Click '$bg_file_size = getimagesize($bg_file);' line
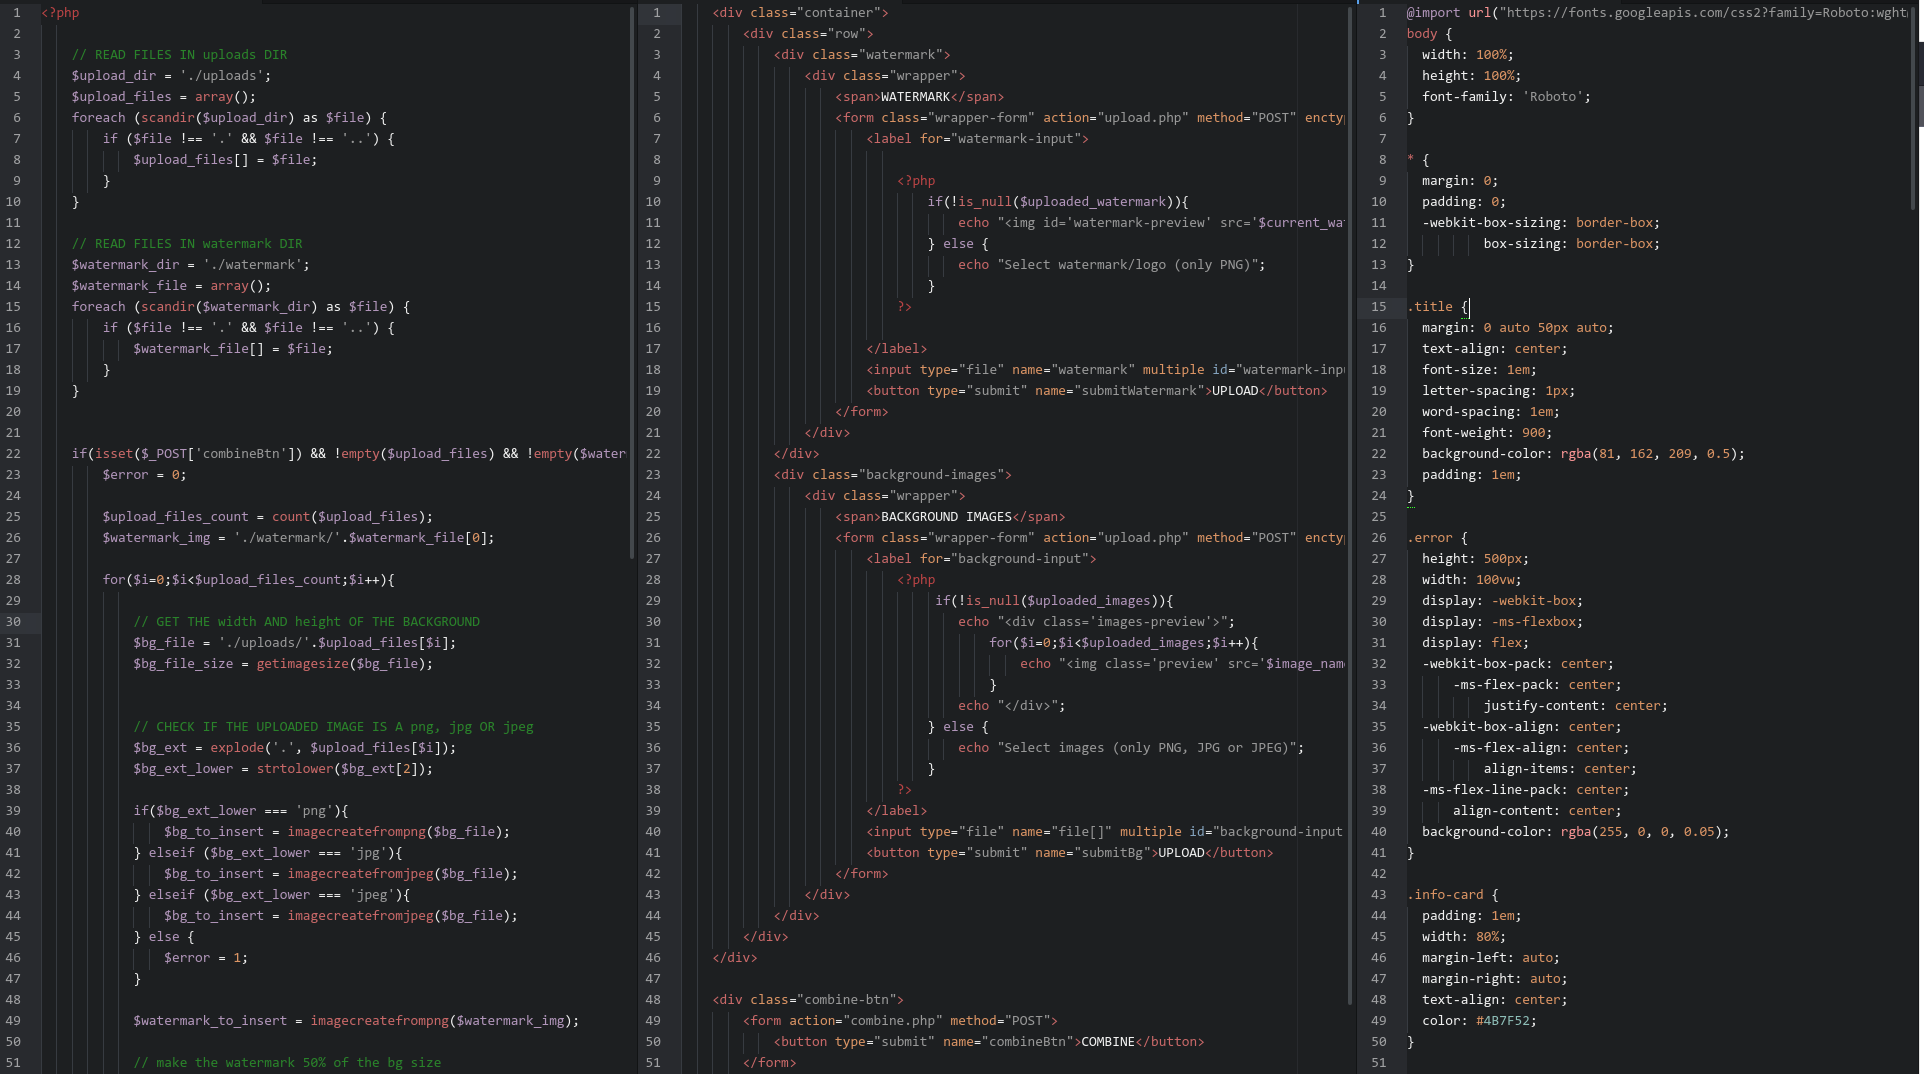Viewport: 1924px width, 1074px height. point(283,664)
